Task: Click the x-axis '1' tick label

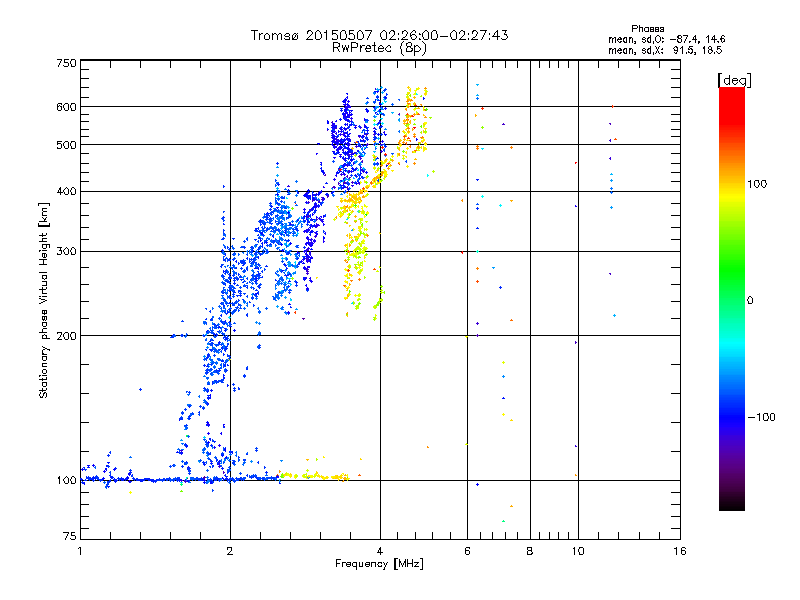Action: tap(80, 551)
